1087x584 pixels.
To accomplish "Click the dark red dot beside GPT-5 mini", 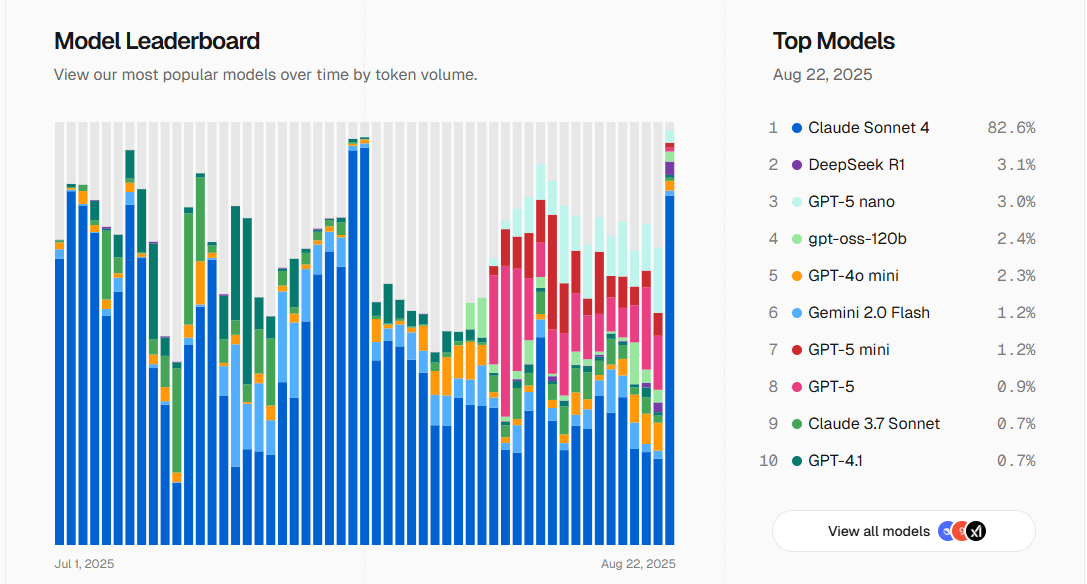I will click(x=797, y=350).
